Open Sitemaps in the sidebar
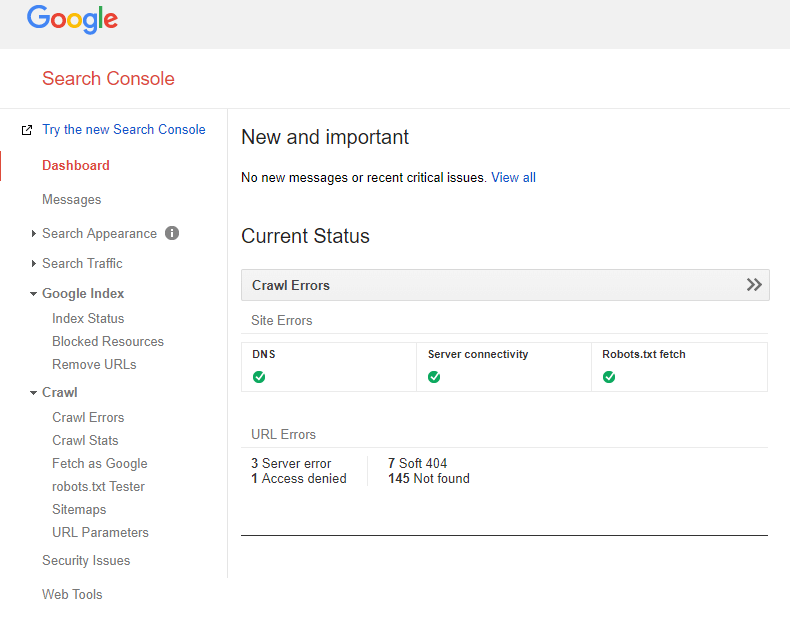 79,509
